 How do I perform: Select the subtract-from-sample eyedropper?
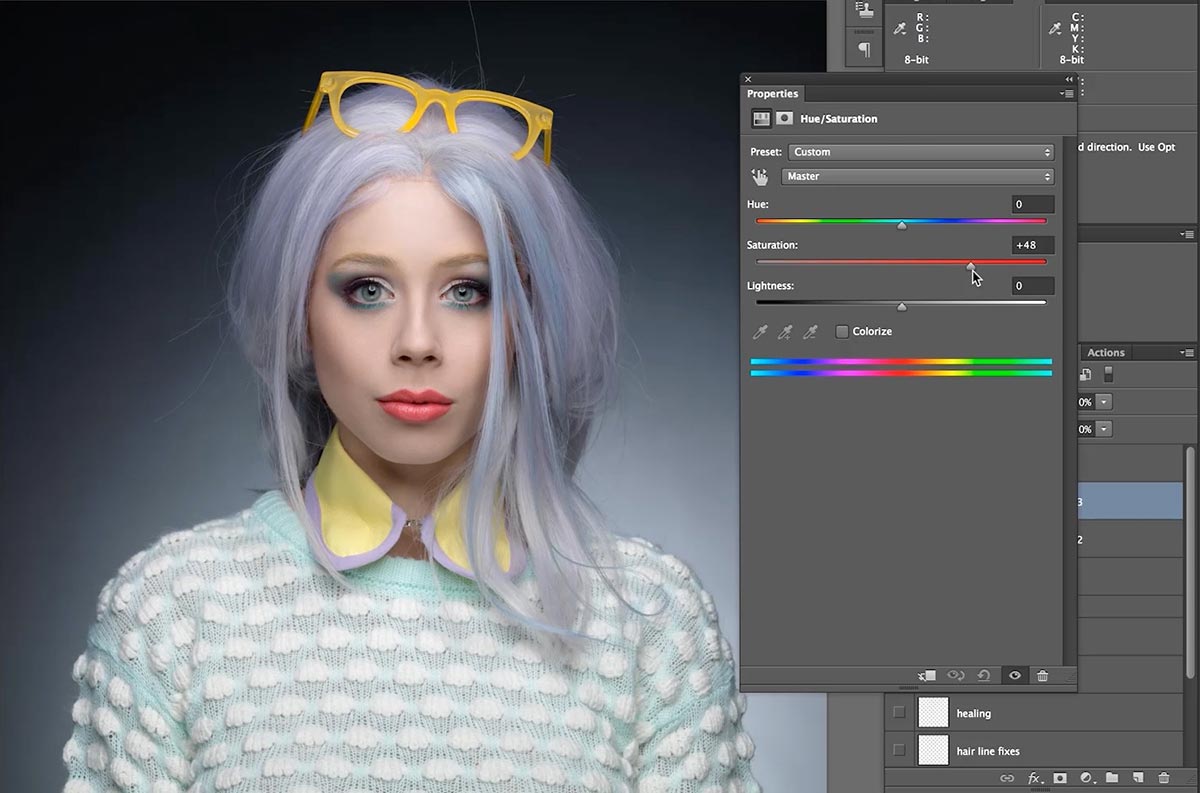tap(808, 331)
